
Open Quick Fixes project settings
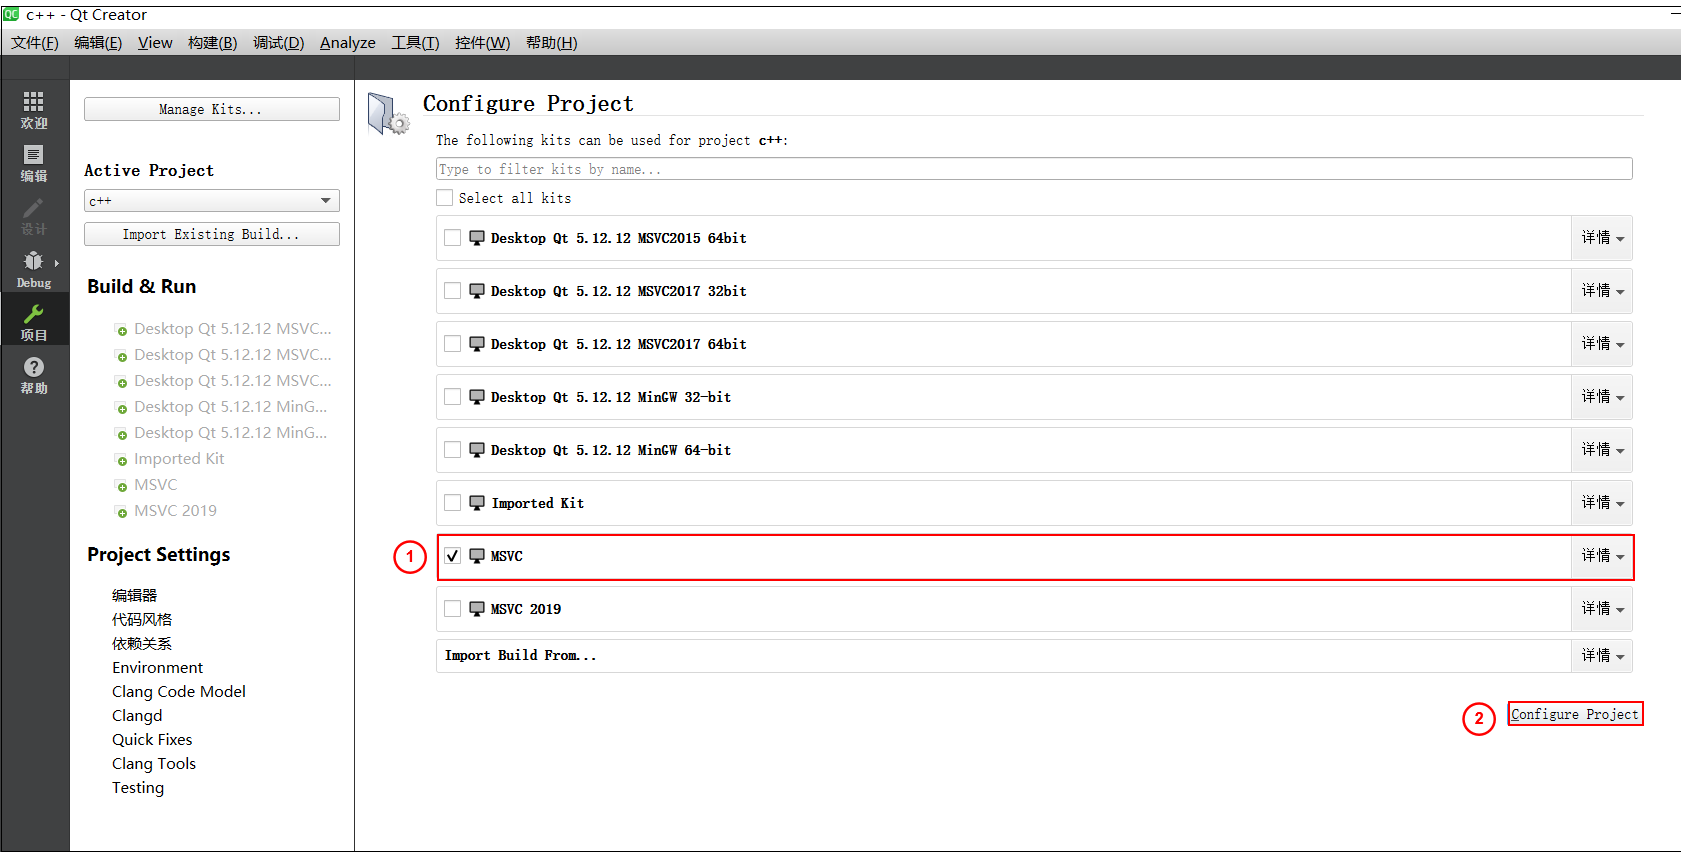(152, 739)
